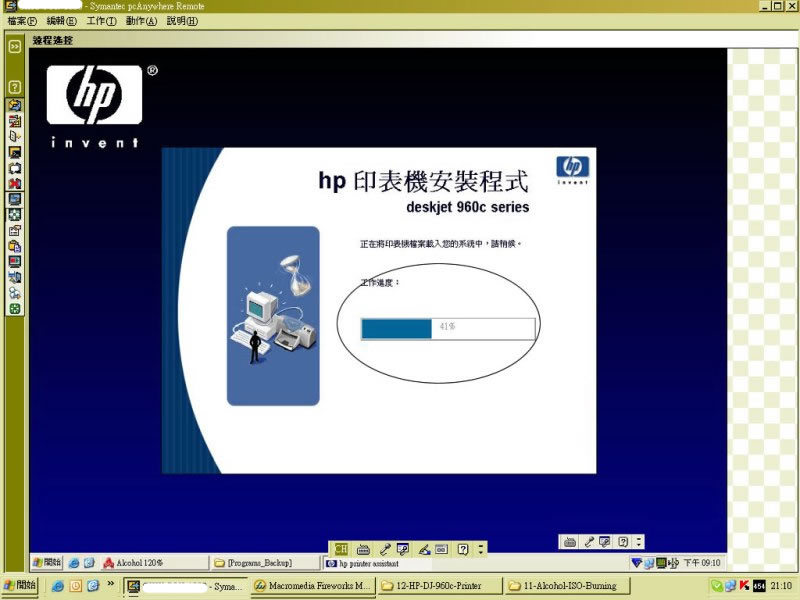Click the 開始 Start button on the local taskbar

19,585
